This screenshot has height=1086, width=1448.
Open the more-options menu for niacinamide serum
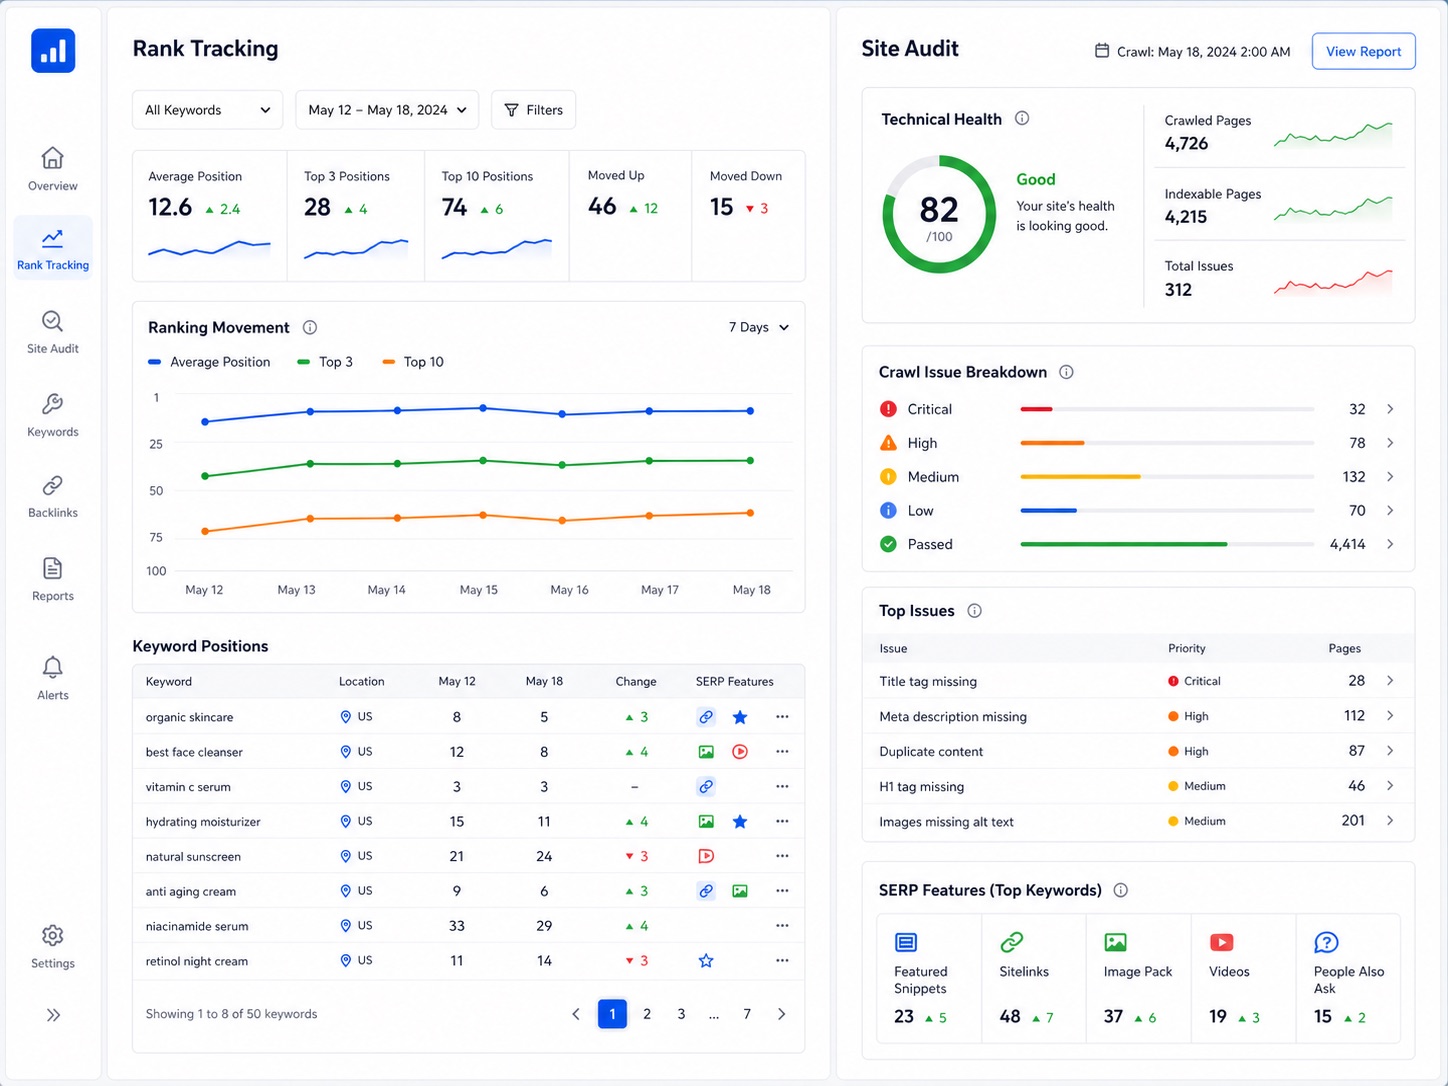782,926
